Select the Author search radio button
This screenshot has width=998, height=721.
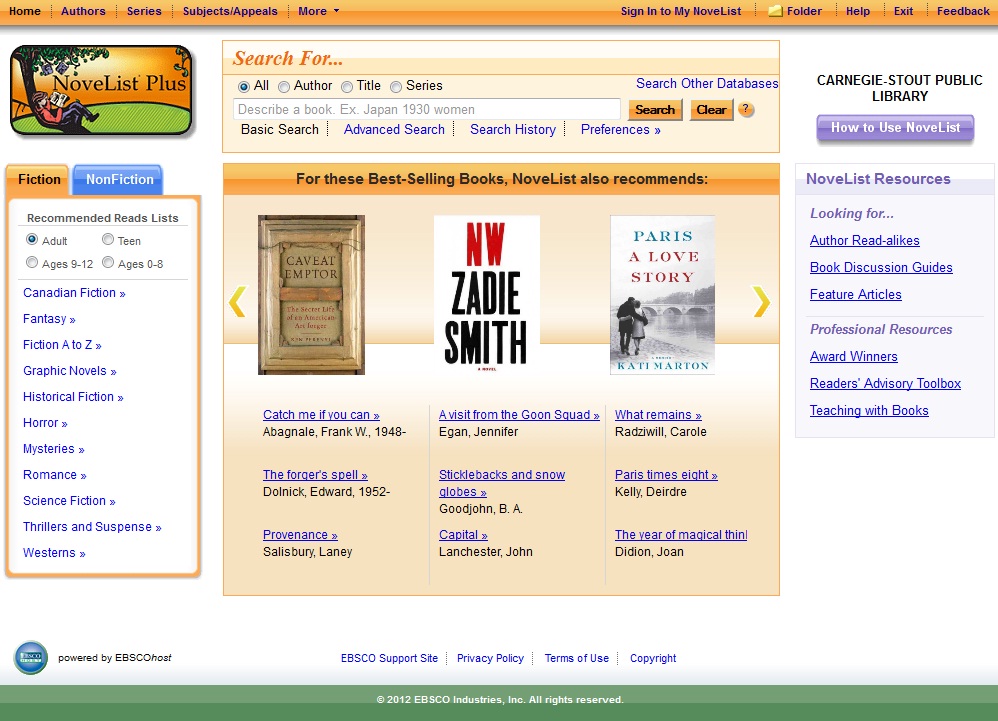point(284,87)
